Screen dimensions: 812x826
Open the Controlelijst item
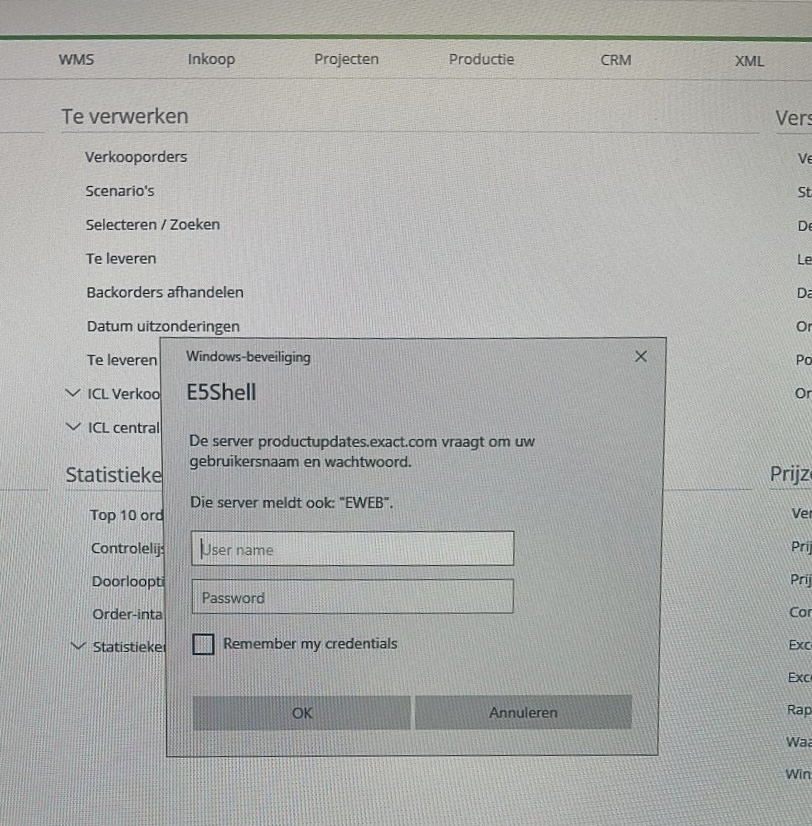tap(128, 548)
